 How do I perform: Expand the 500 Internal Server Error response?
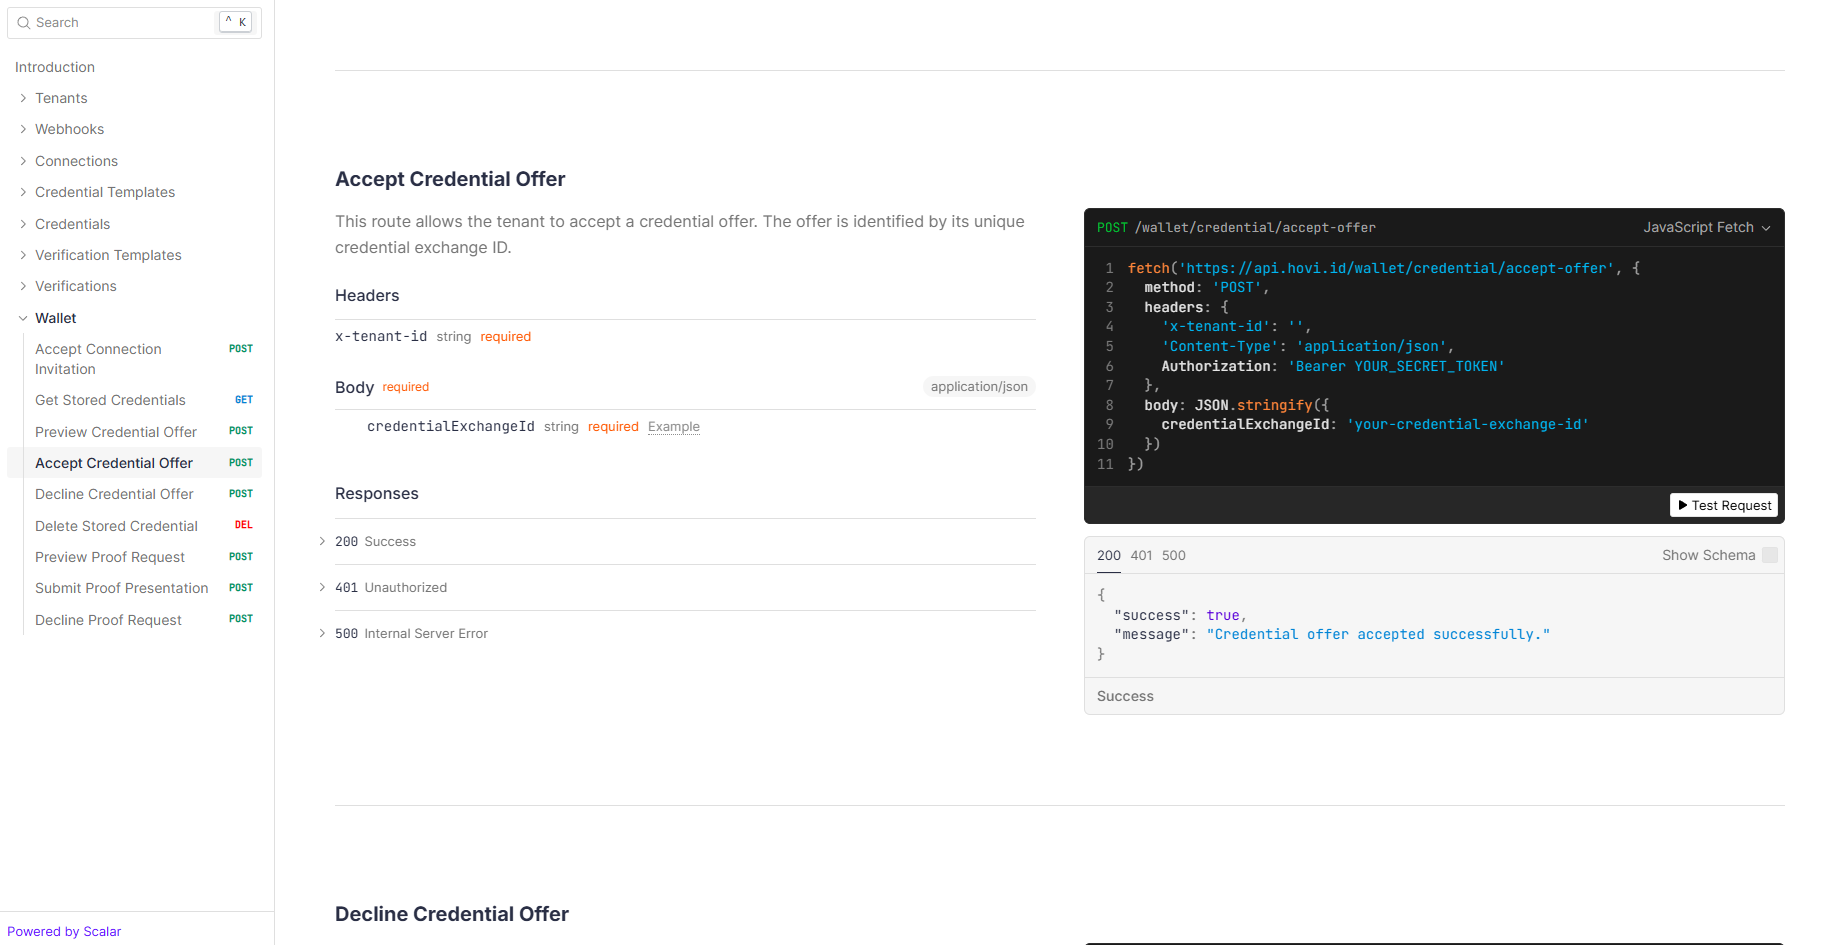coord(322,634)
